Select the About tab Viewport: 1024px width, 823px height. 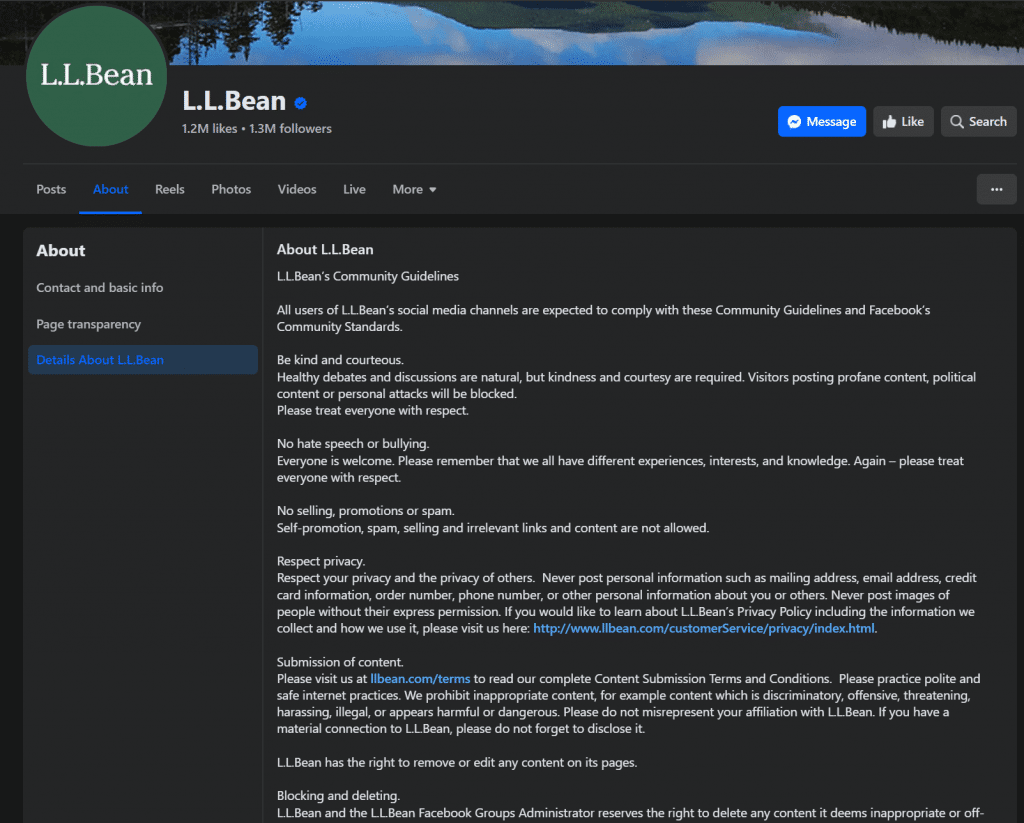(110, 189)
